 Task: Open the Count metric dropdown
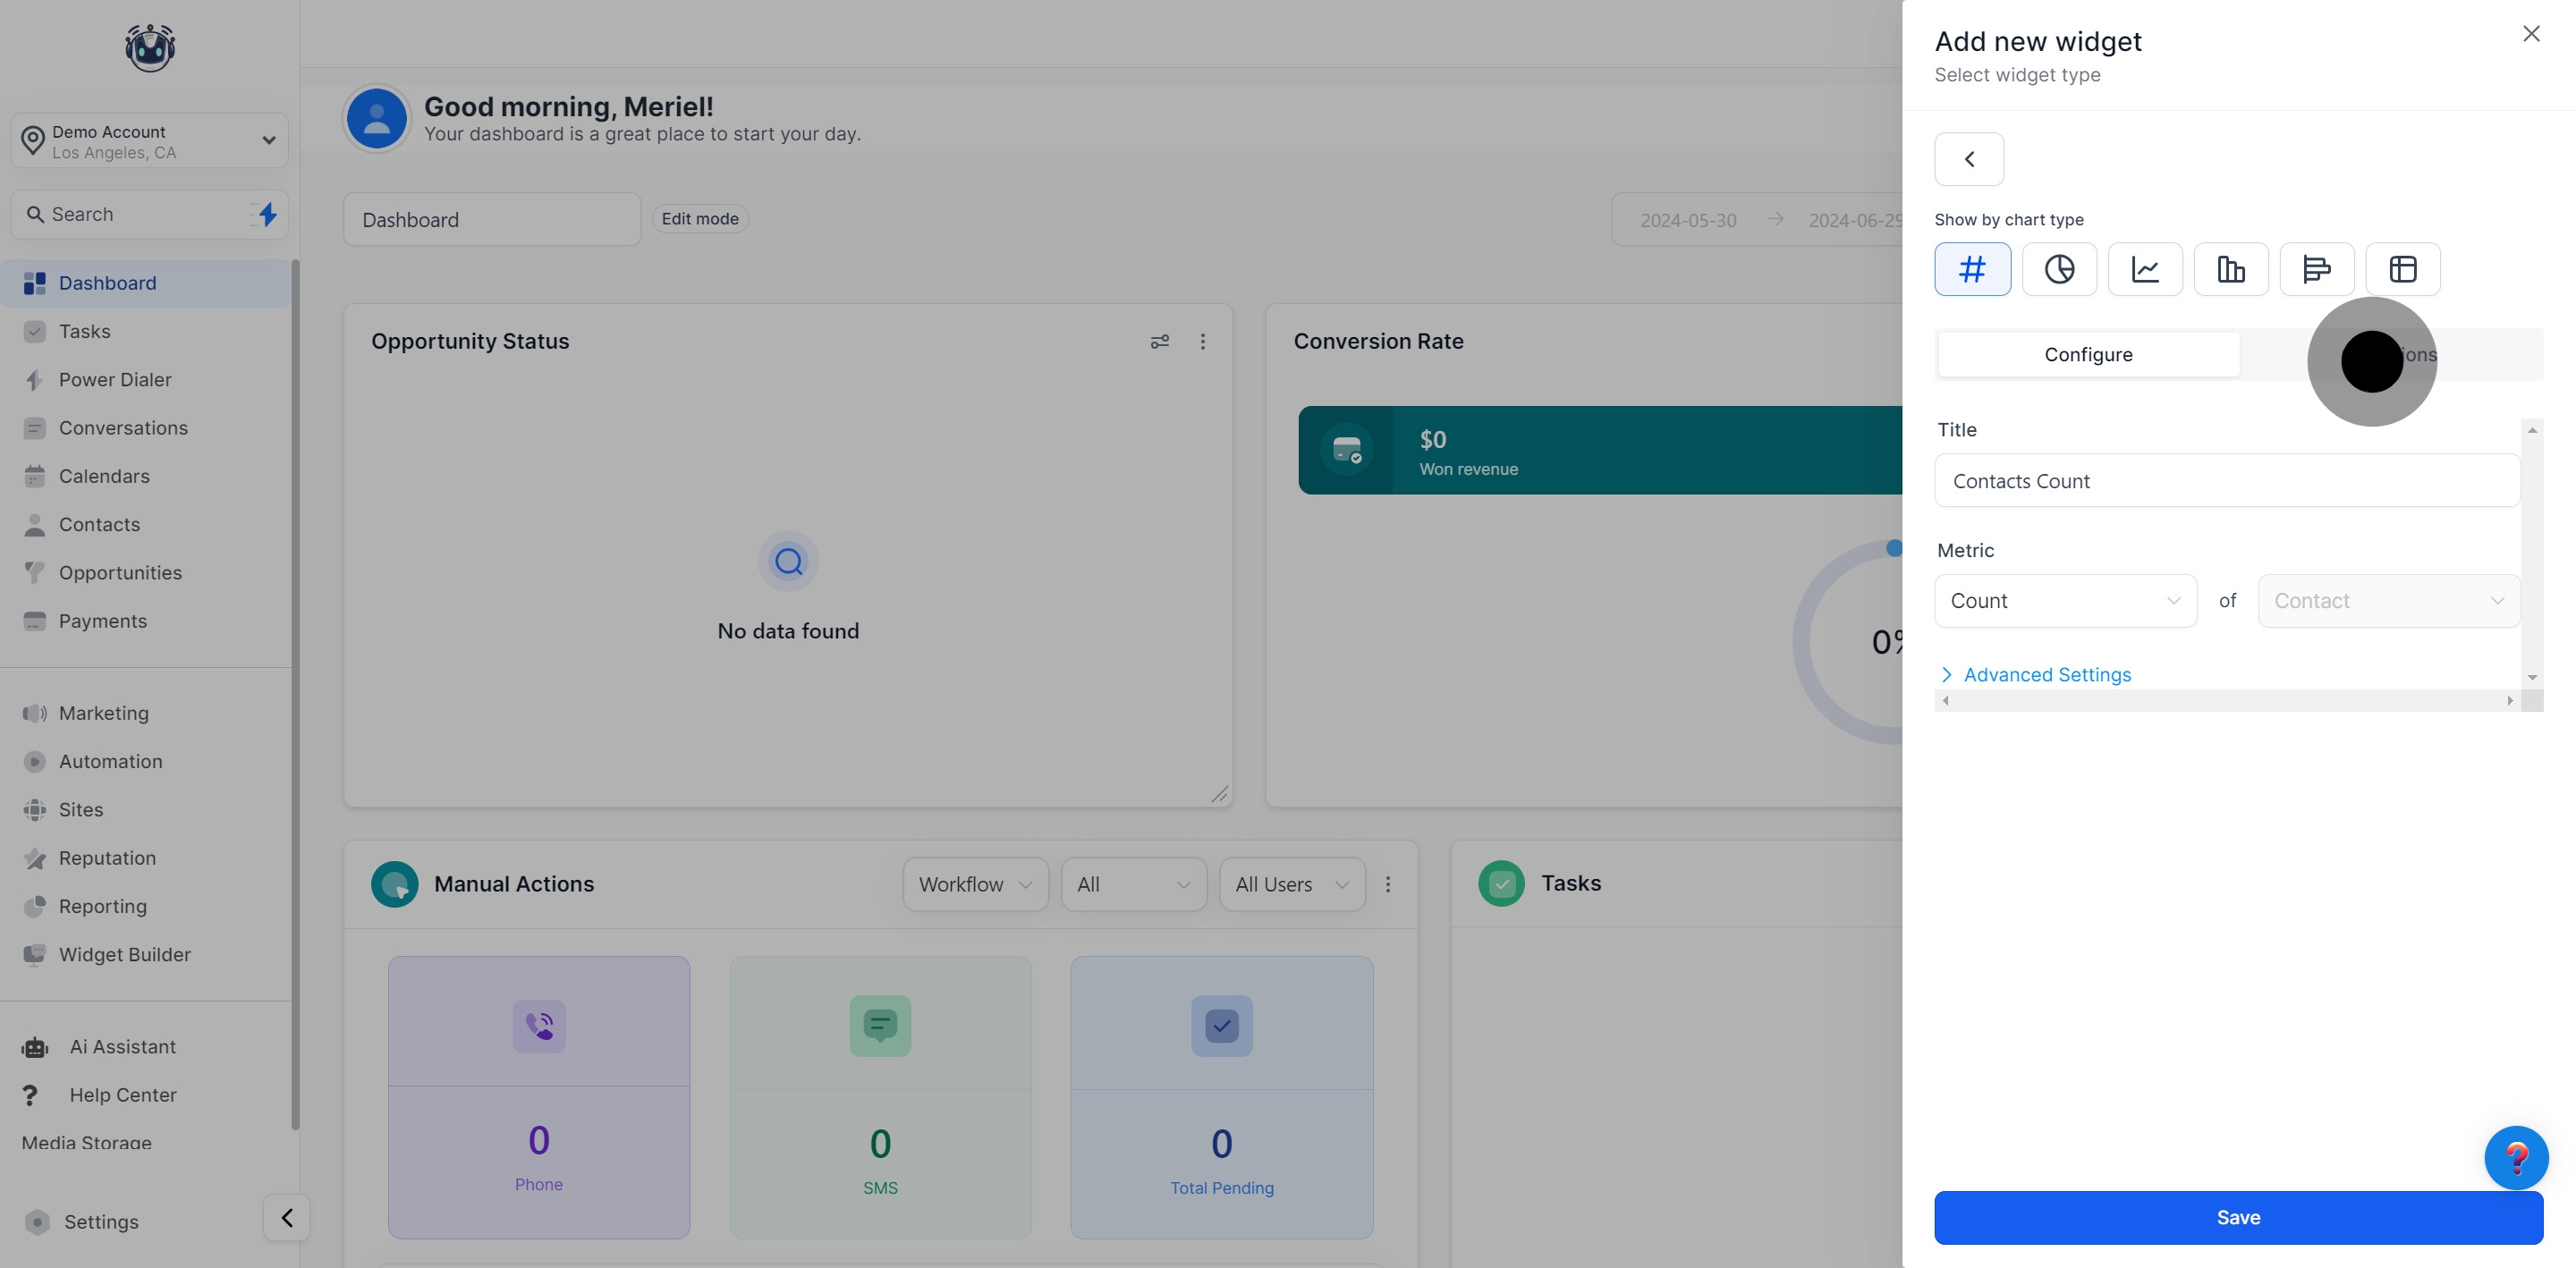2065,601
